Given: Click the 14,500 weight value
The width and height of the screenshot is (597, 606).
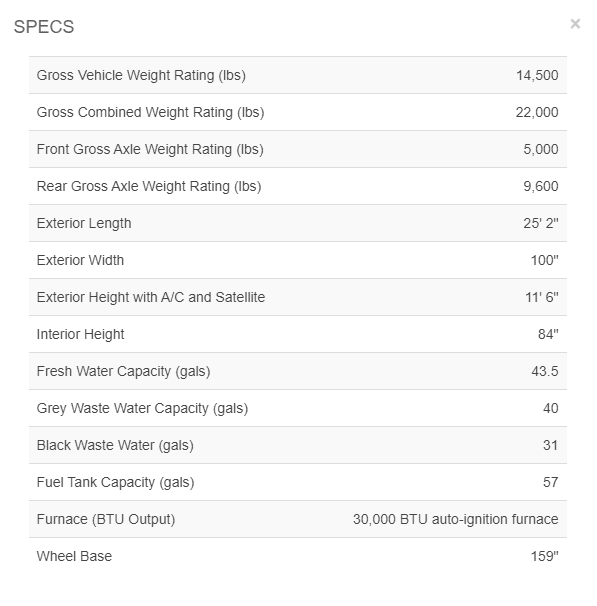Looking at the screenshot, I should click(537, 75).
